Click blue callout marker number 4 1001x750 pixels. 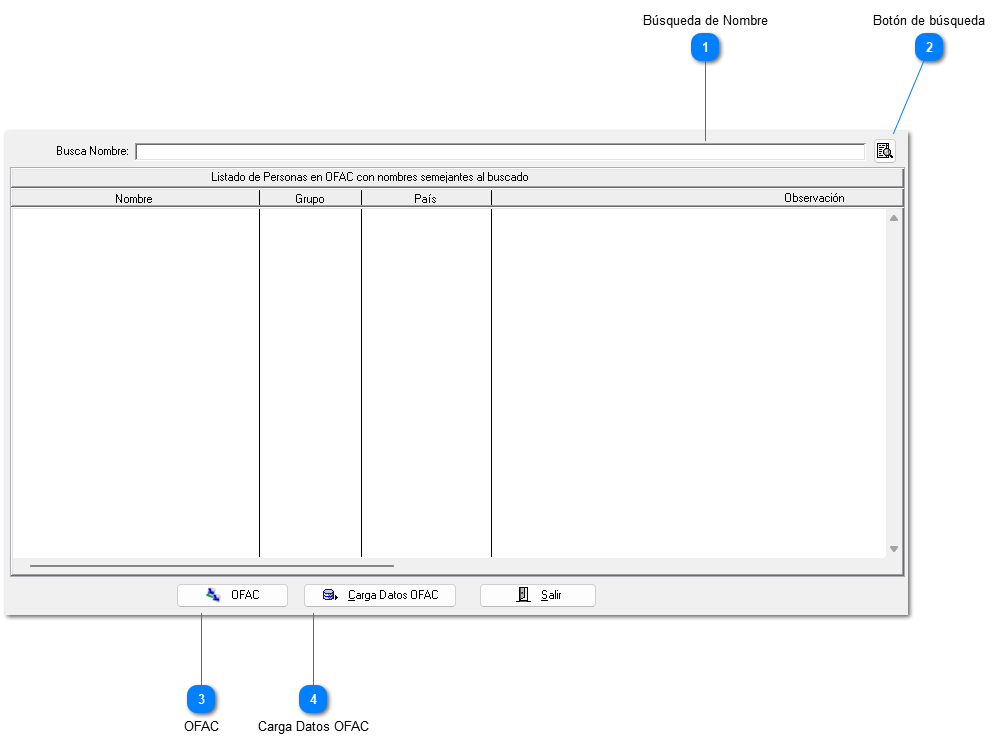pyautogui.click(x=313, y=698)
